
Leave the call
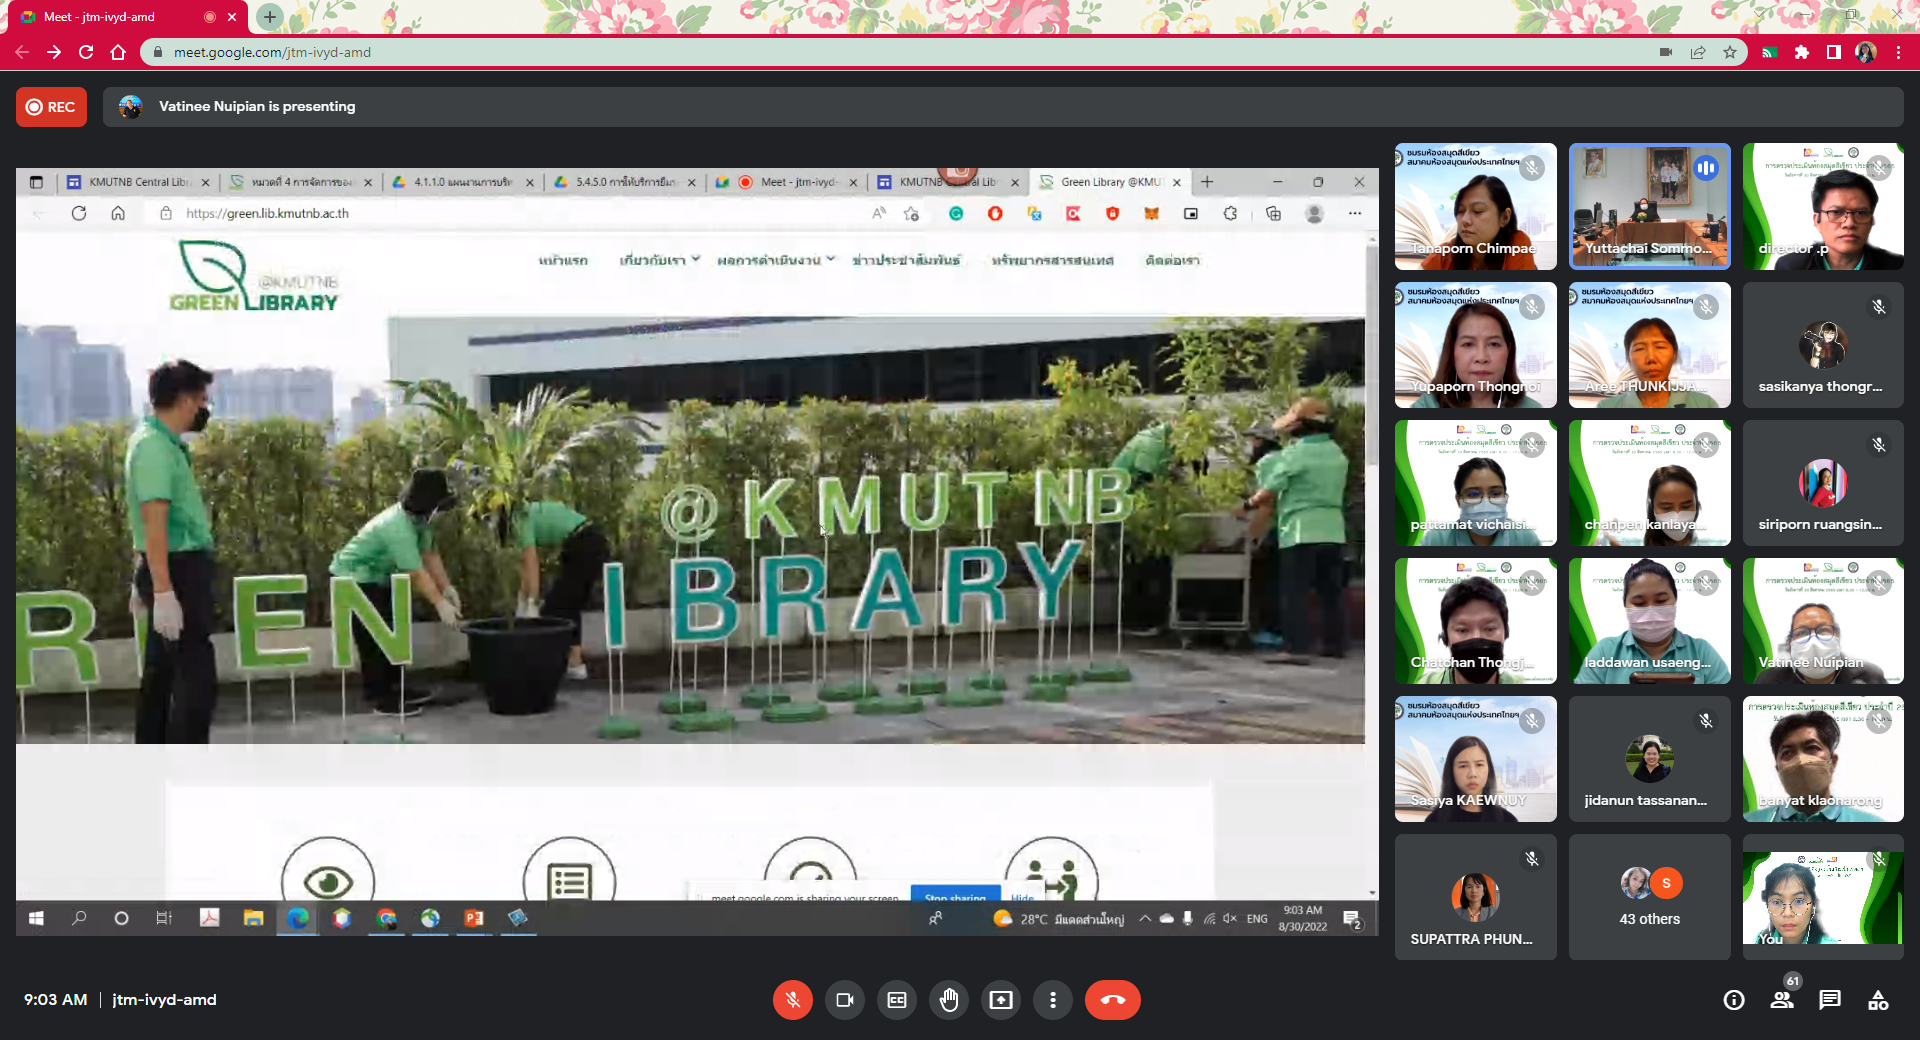(1113, 1000)
